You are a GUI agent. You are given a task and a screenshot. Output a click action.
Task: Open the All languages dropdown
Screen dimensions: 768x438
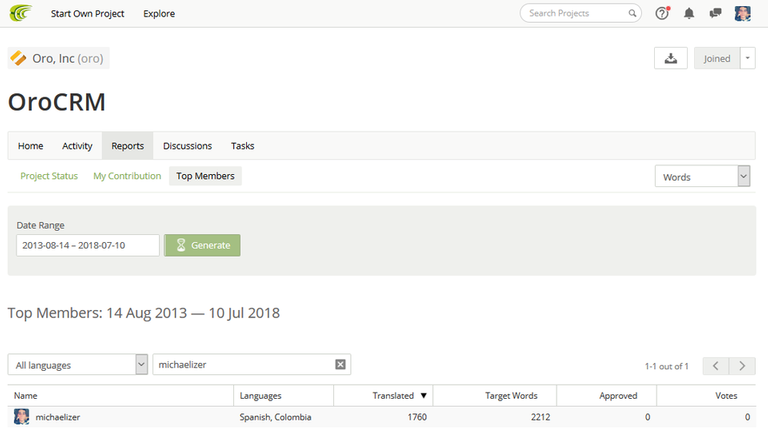(x=77, y=365)
